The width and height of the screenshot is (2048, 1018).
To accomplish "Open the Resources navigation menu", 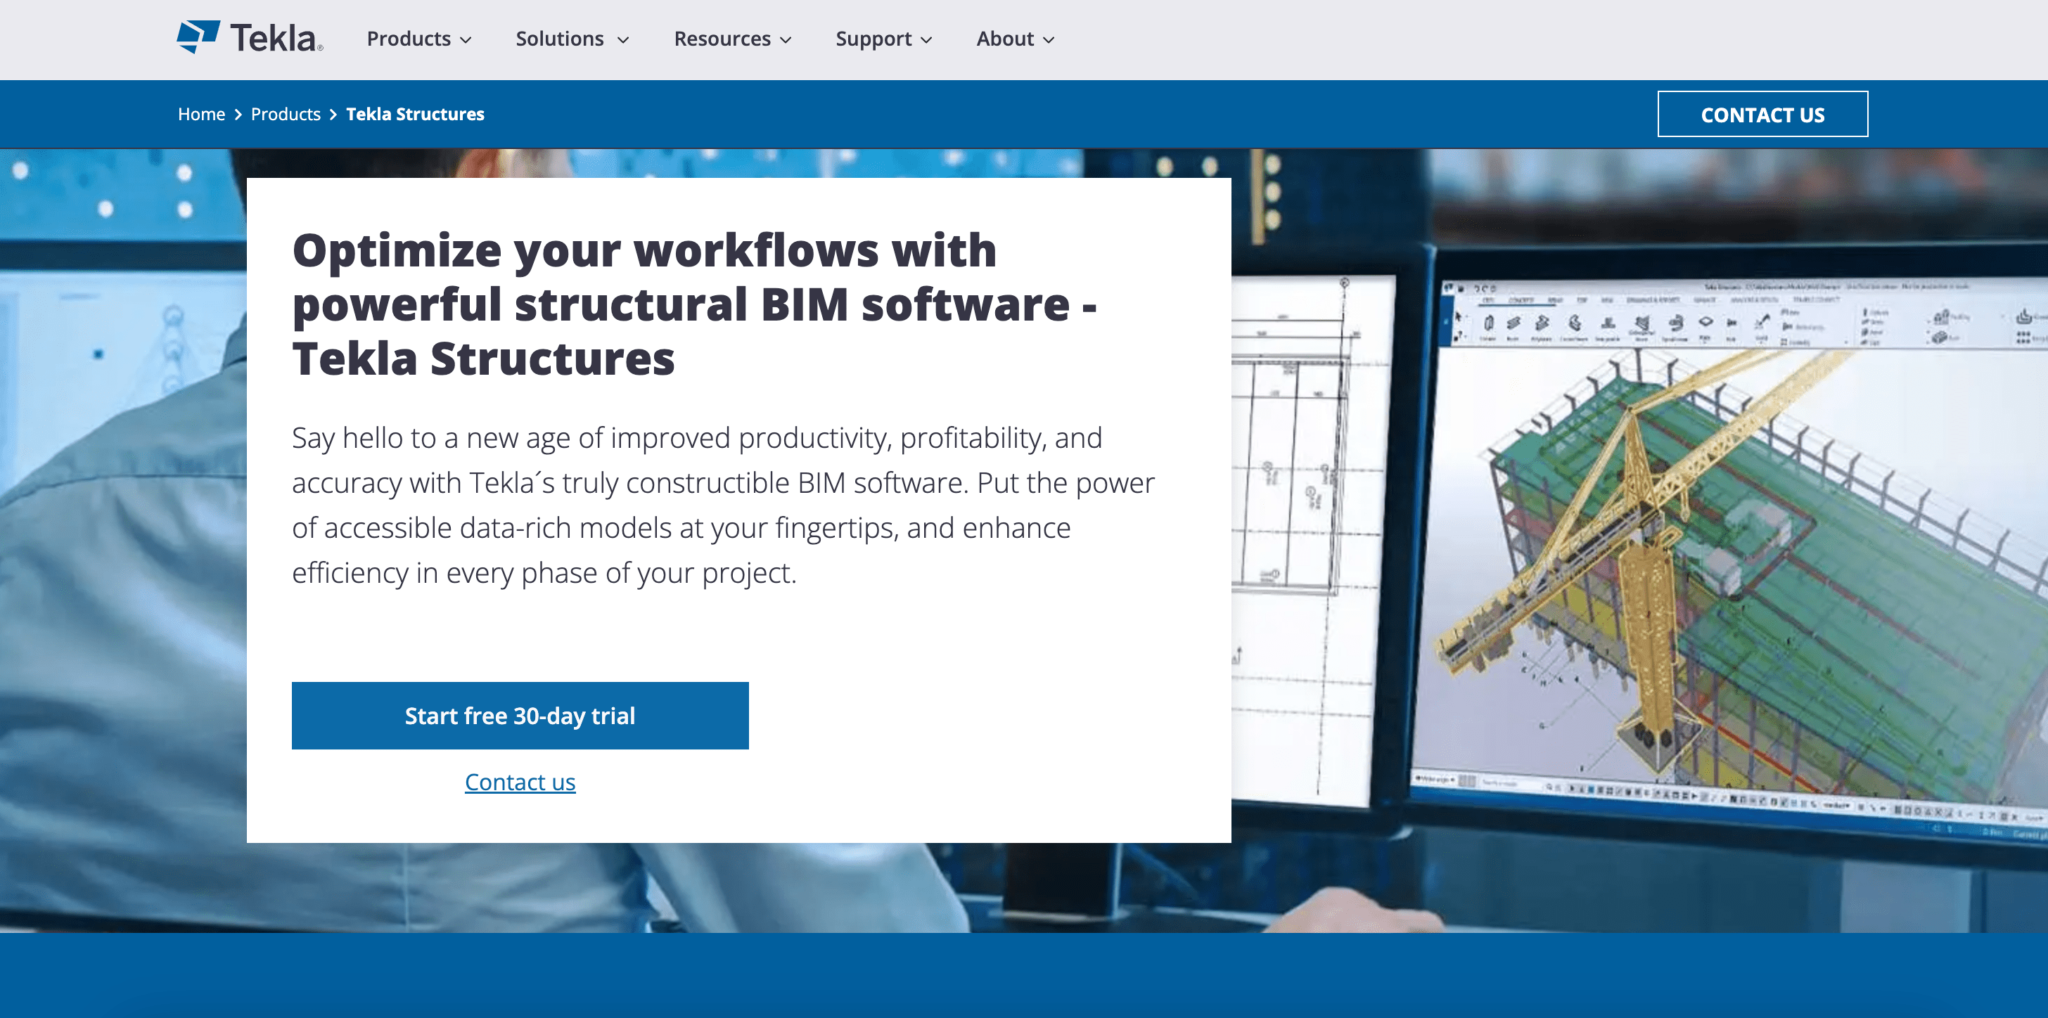I will pos(722,39).
